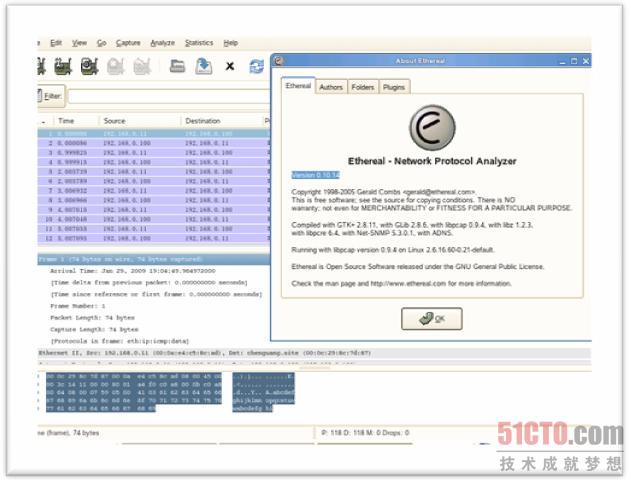Switch to the Plugins tab
631x480 pixels.
tap(394, 87)
